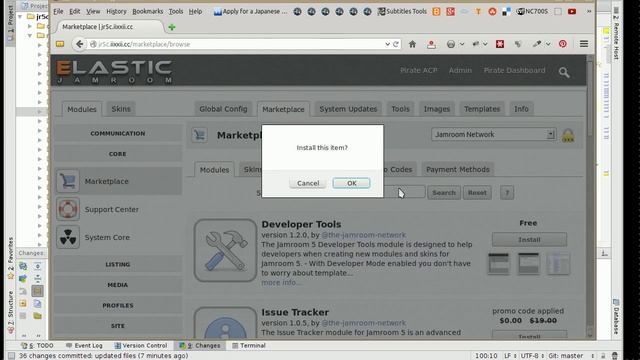This screenshot has width=640, height=360.
Task: Open Jamroom Network dropdown
Action: click(493, 134)
